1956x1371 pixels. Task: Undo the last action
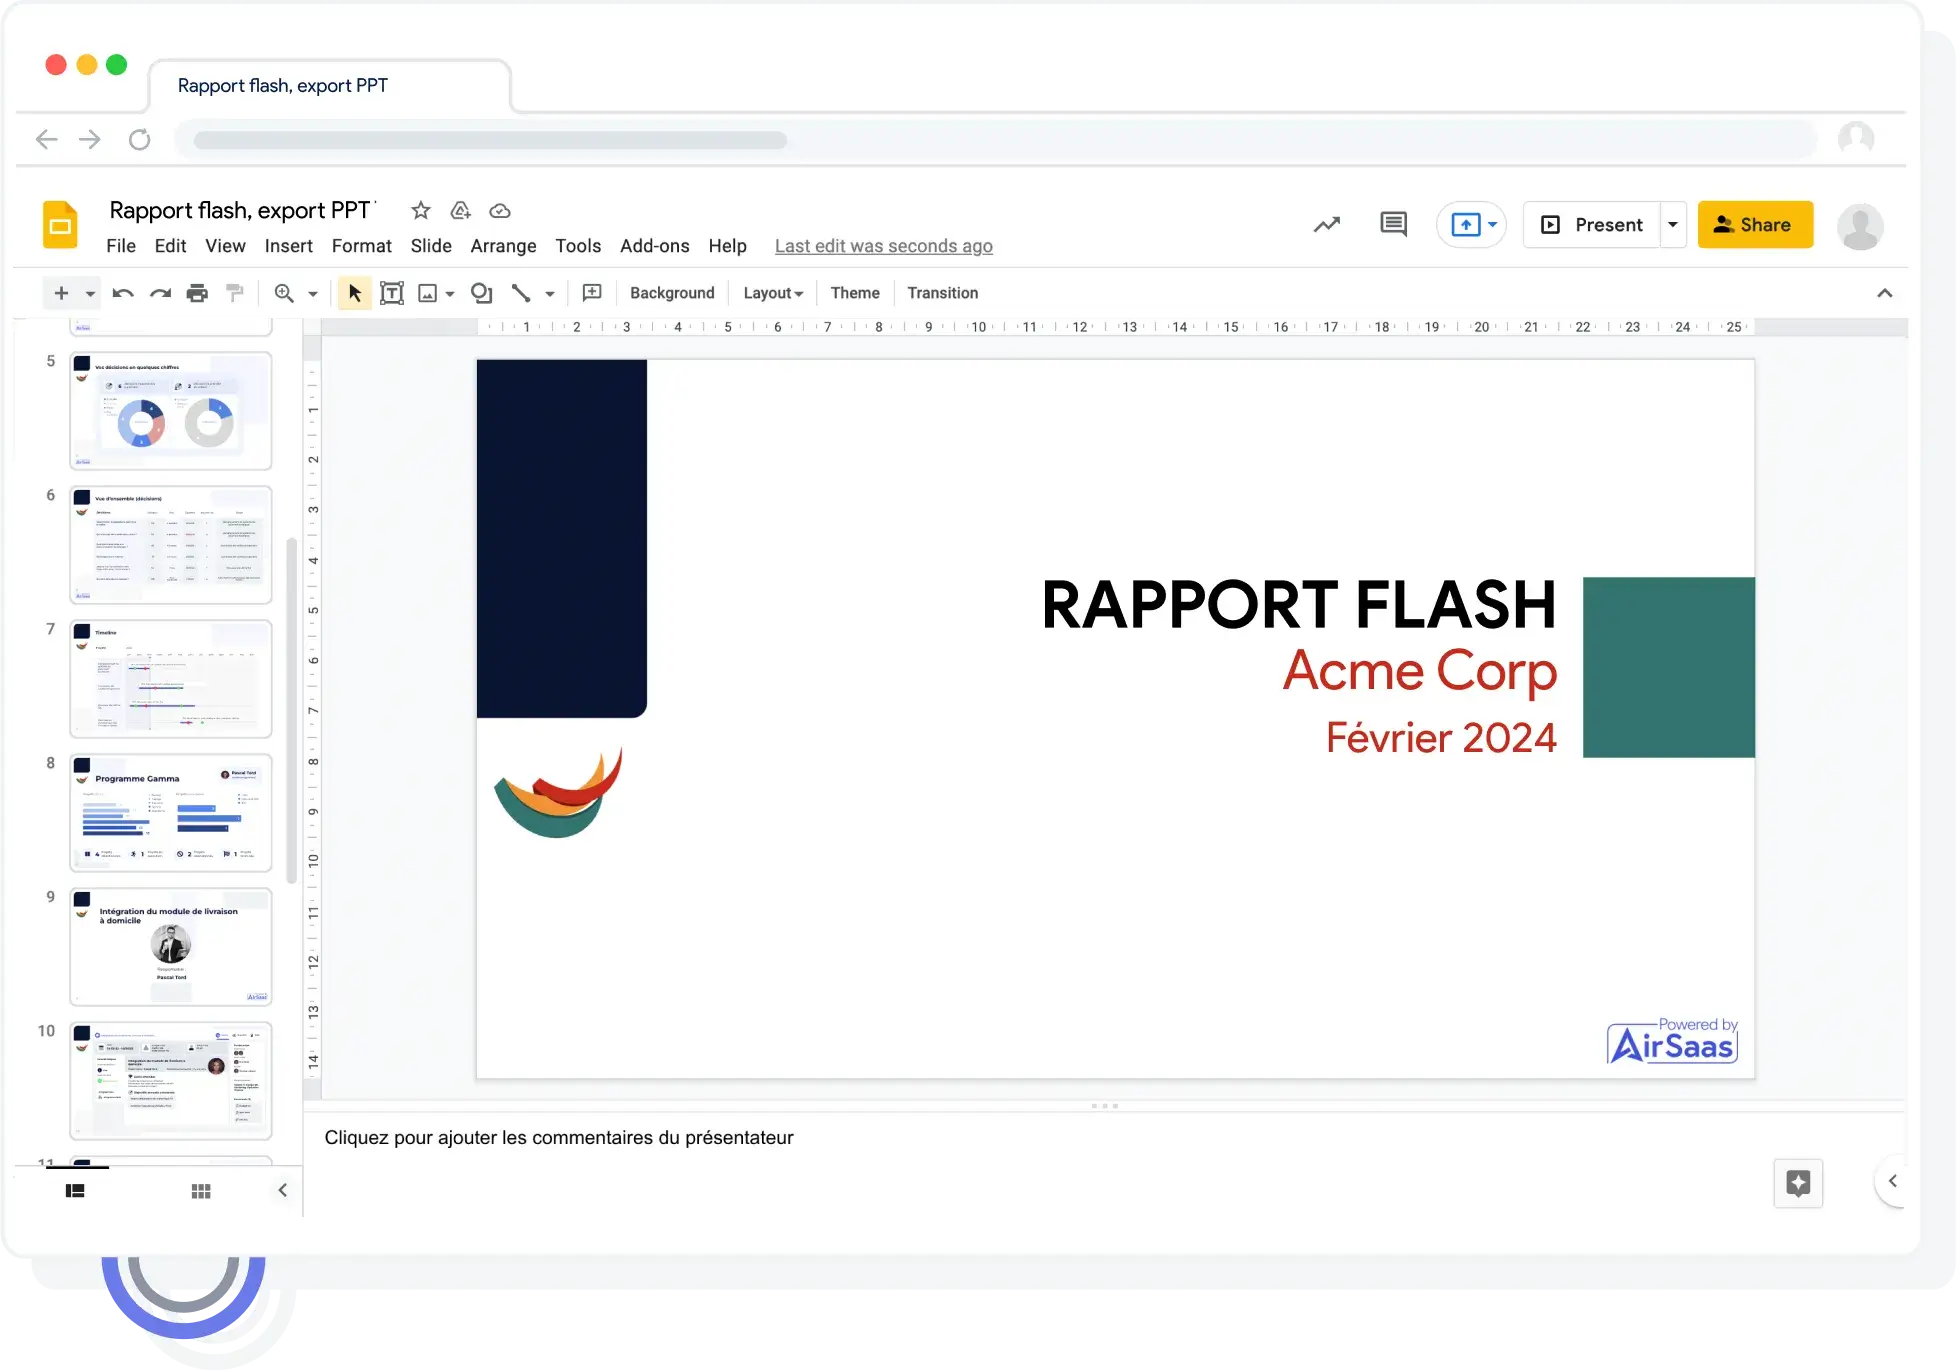pos(122,293)
